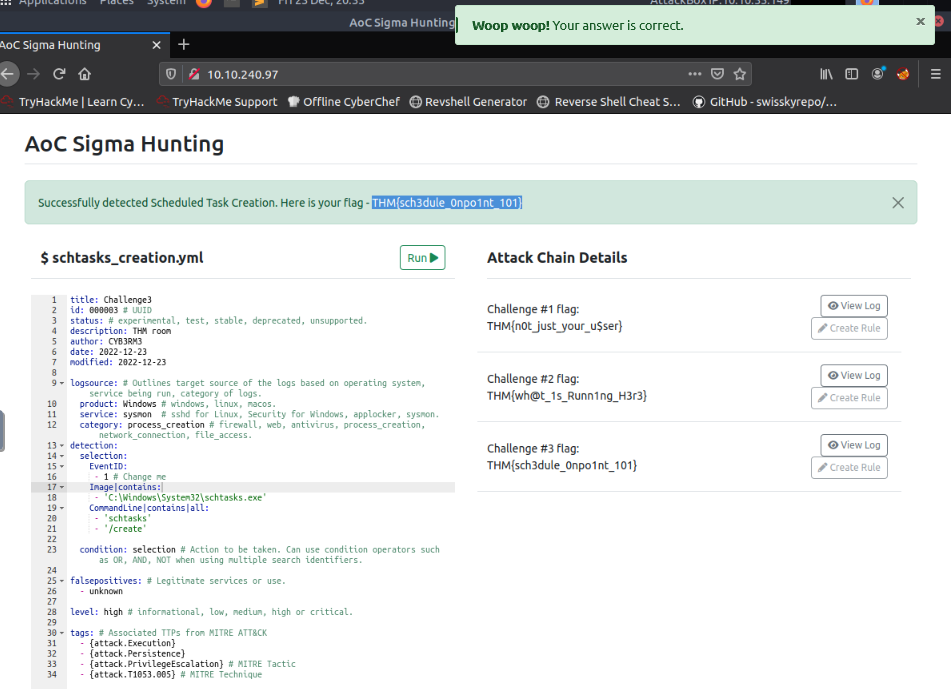Open GitHub - swisskyrepo bookmark
Image resolution: width=951 pixels, height=689 pixels.
click(x=765, y=102)
